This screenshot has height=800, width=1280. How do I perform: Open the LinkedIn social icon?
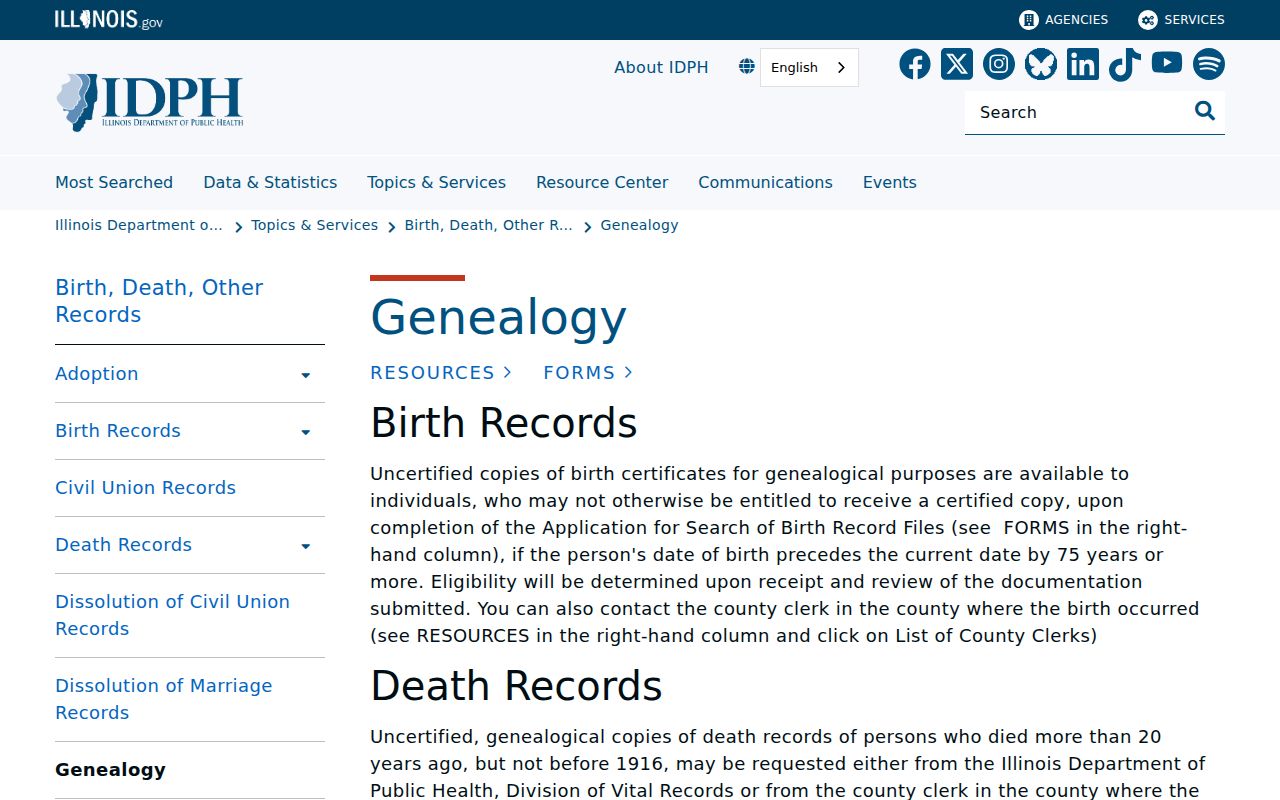[1083, 65]
